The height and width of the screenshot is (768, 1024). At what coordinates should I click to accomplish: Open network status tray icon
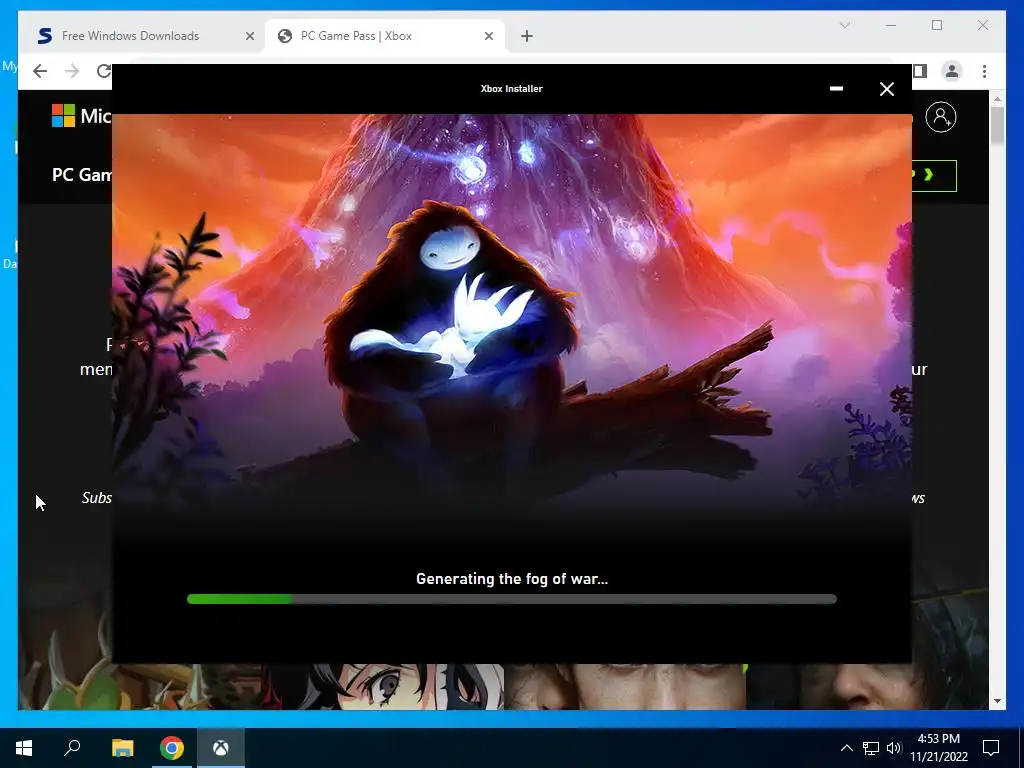point(871,748)
